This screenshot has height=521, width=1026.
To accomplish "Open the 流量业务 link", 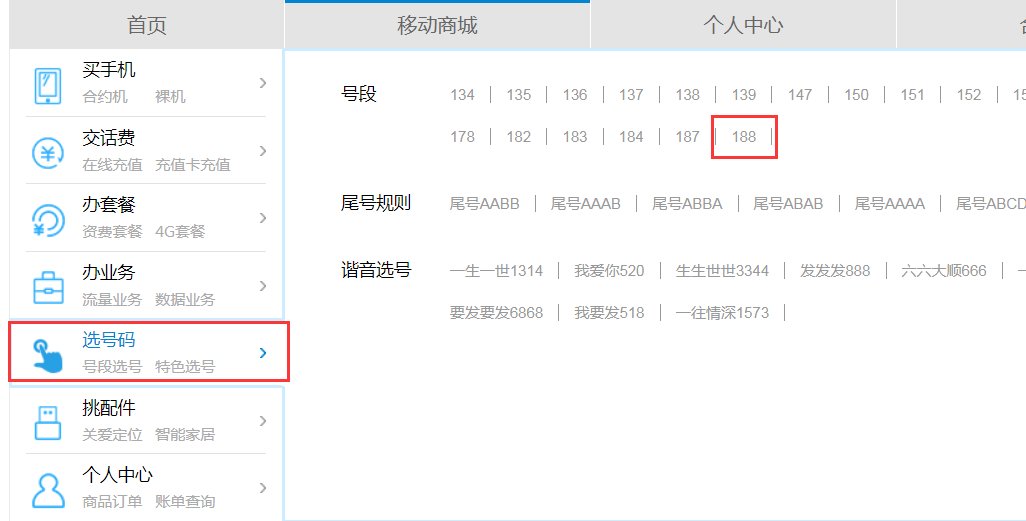I will coord(112,300).
